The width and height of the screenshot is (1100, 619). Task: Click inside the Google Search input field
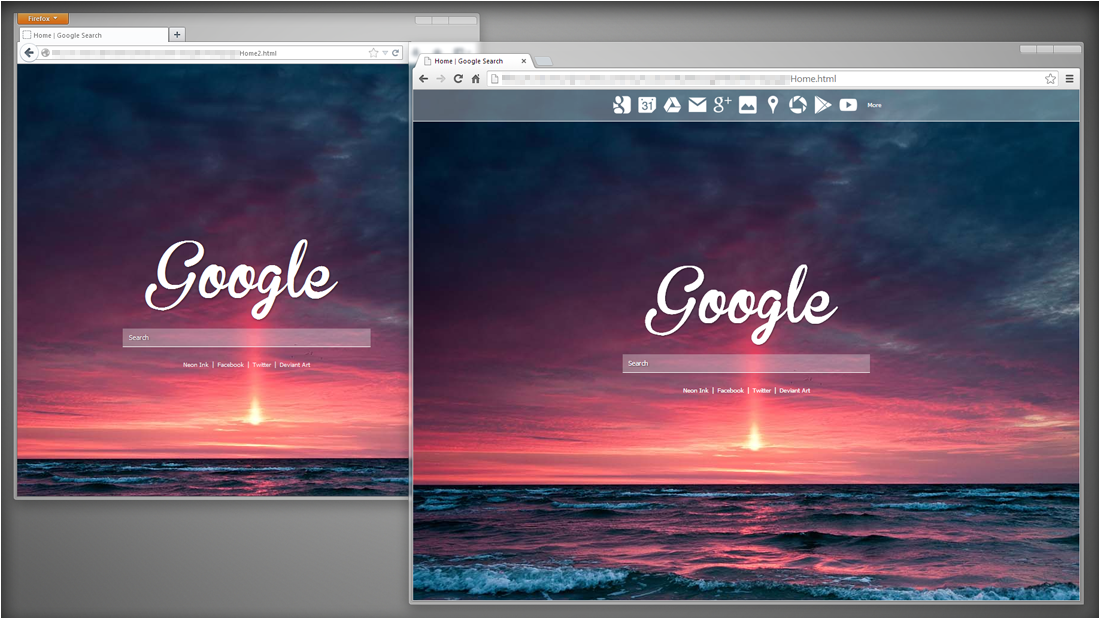click(x=745, y=363)
